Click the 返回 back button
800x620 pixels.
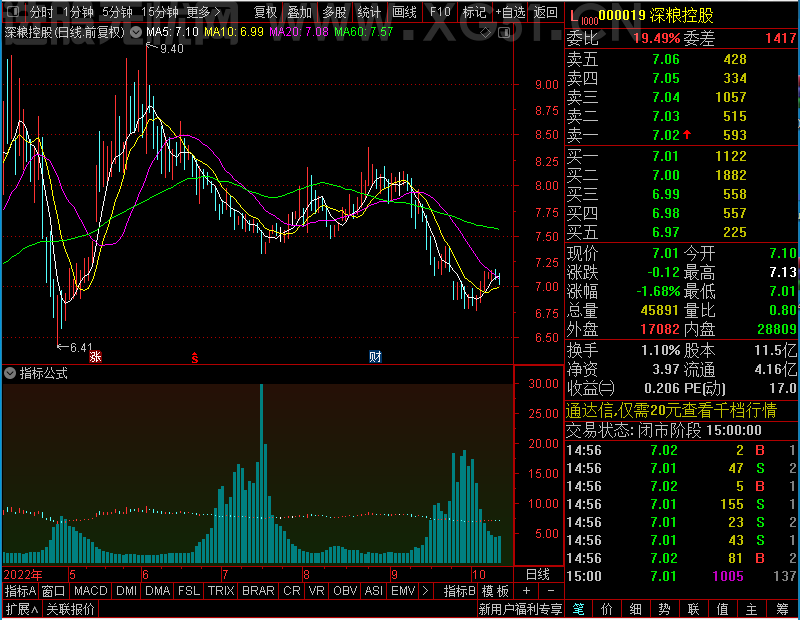point(545,12)
